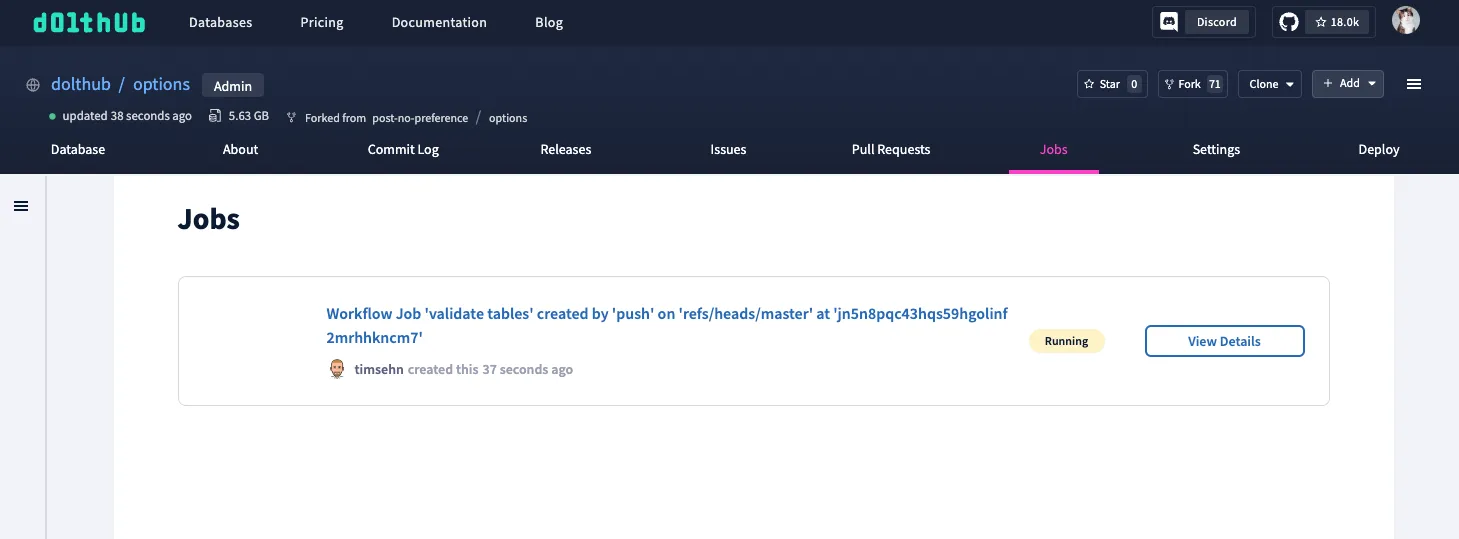Image resolution: width=1459 pixels, height=539 pixels.
Task: Click the DoltHub logo
Action: 88,22
